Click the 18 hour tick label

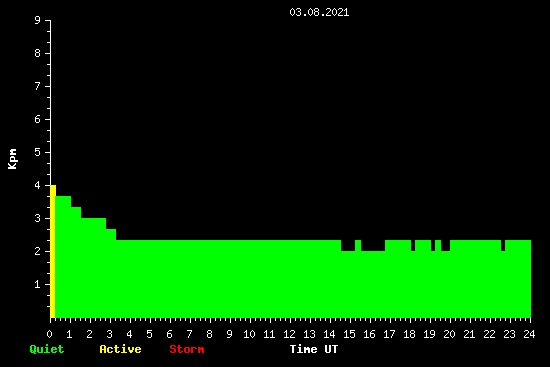pyautogui.click(x=409, y=334)
